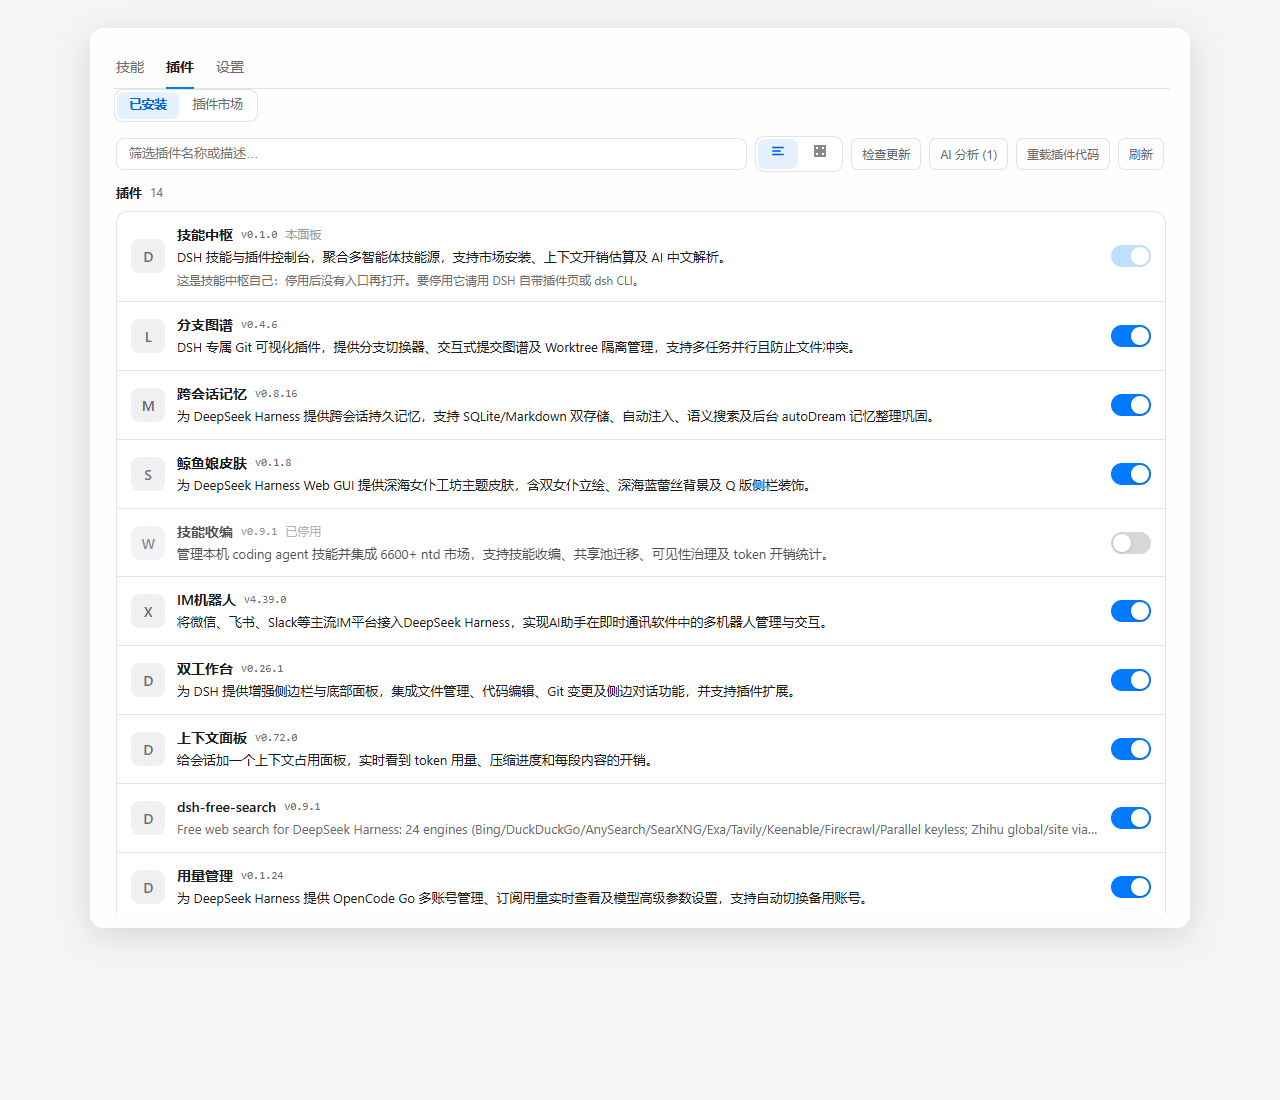Disable the 双工作台 plugin switch
This screenshot has width=1280, height=1100.
[x=1131, y=680]
